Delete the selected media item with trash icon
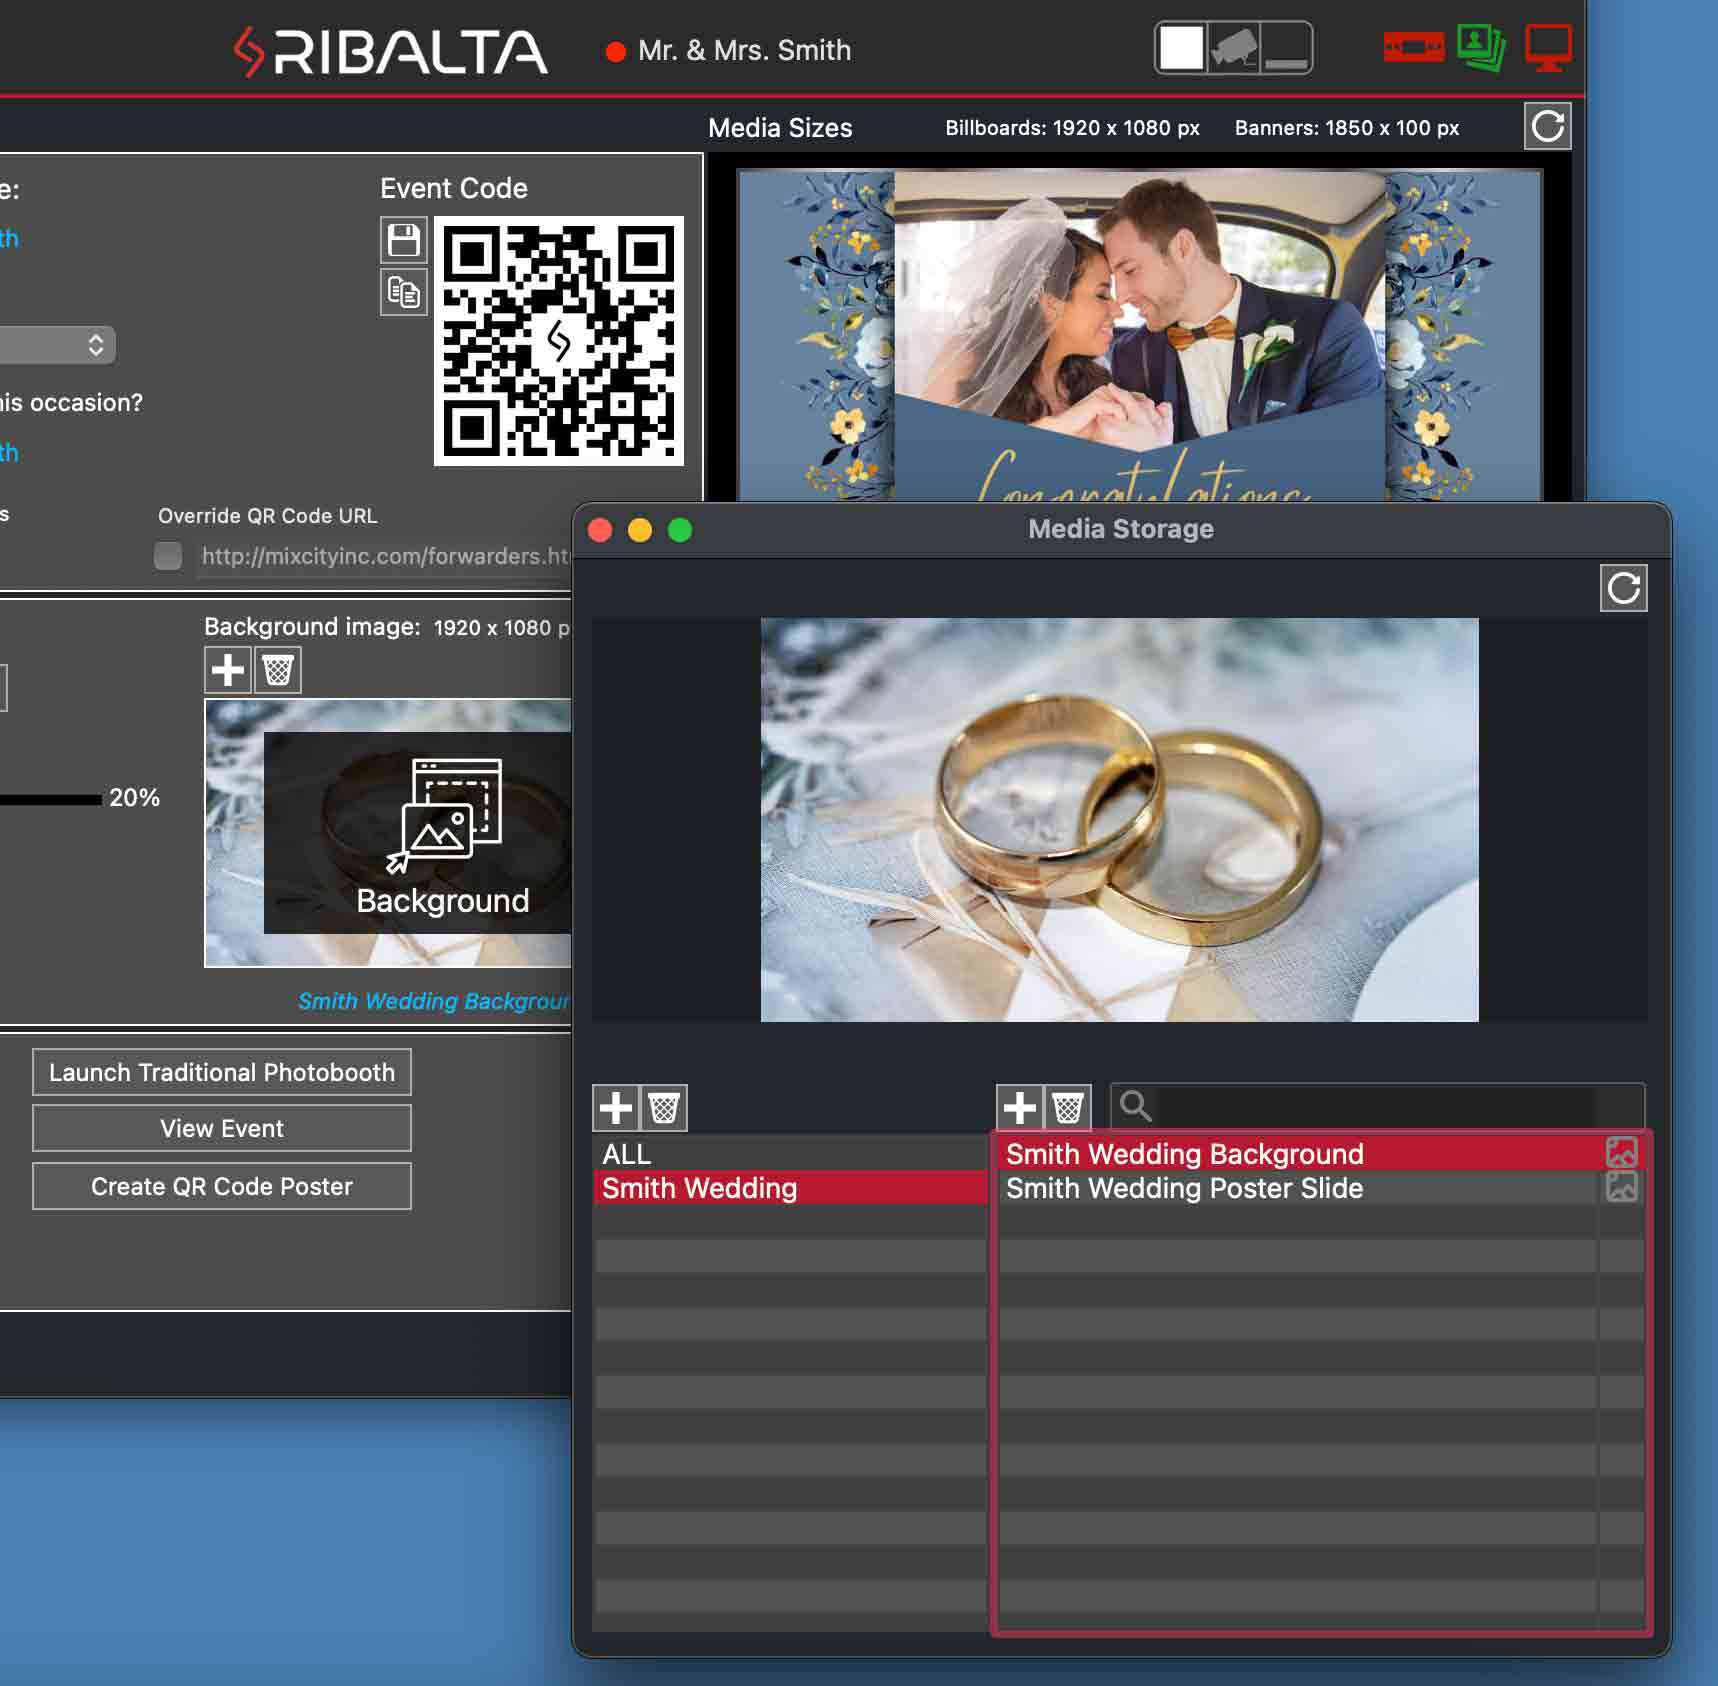1718x1686 pixels. point(1067,1108)
